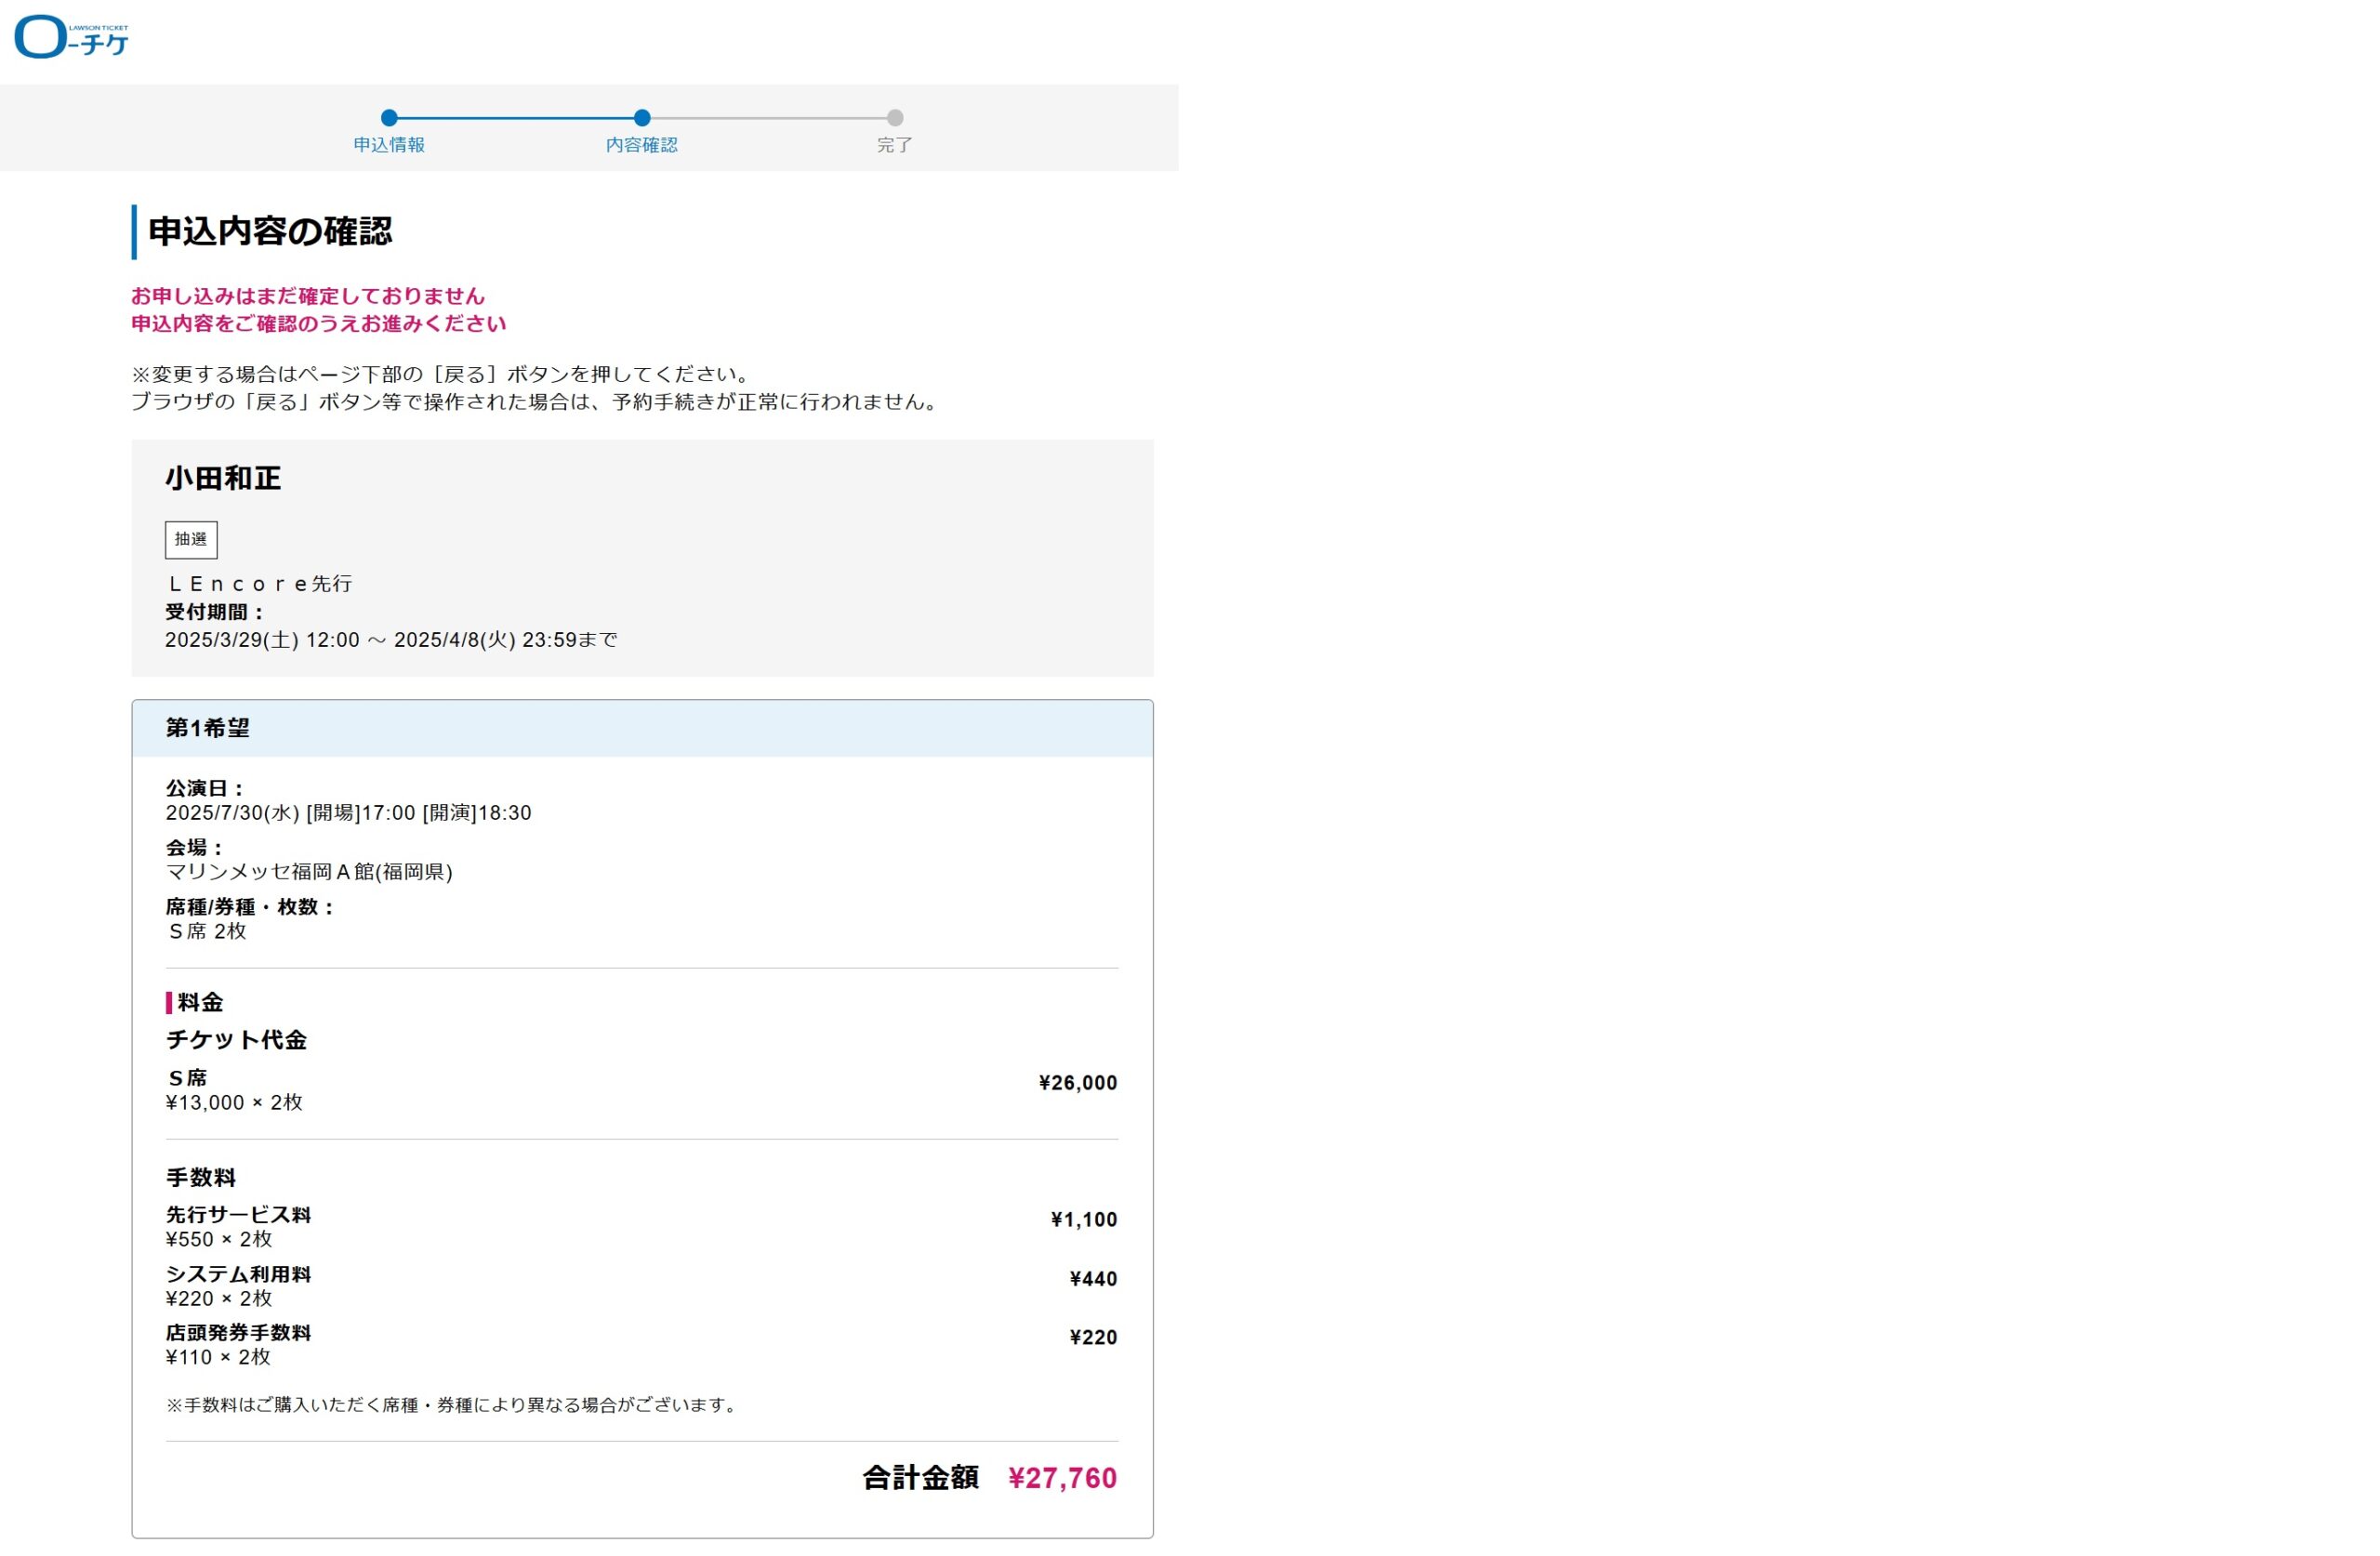
Task: Select the ※手数料はご購入いただく fee note
Action: coord(454,1405)
